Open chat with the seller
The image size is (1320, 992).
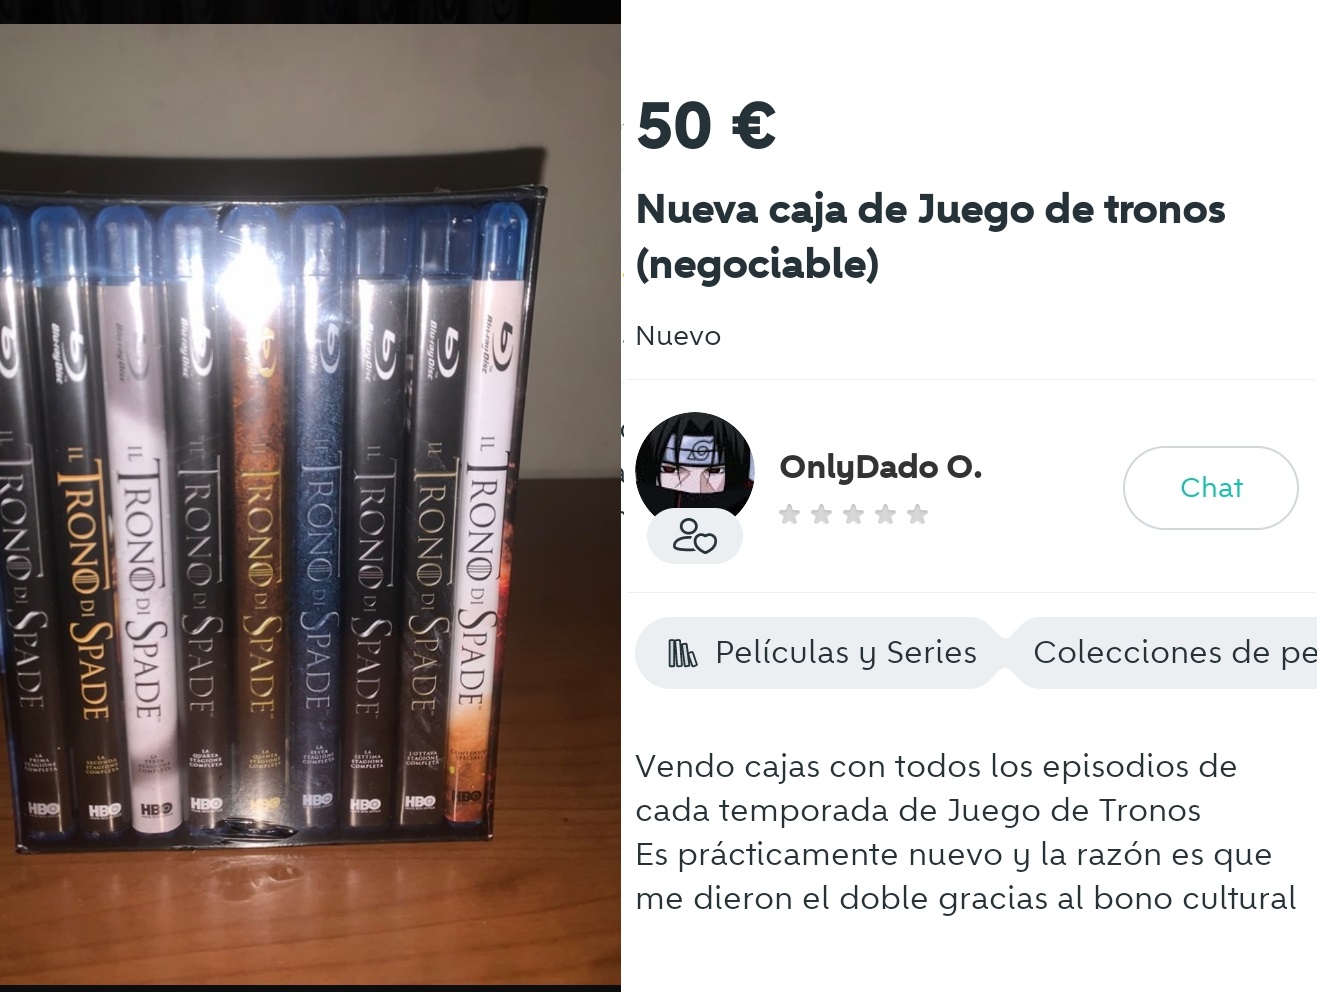coord(1210,488)
